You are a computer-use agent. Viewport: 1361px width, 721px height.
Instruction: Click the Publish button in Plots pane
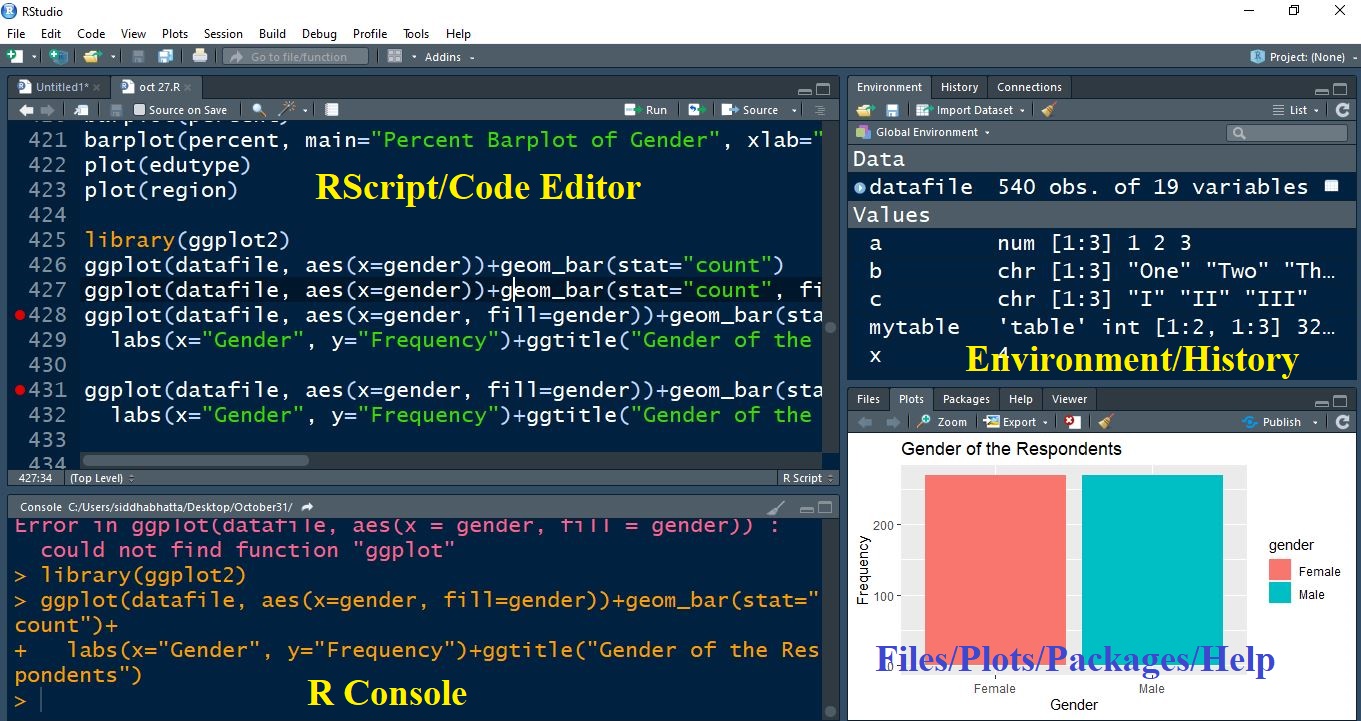click(x=1272, y=422)
